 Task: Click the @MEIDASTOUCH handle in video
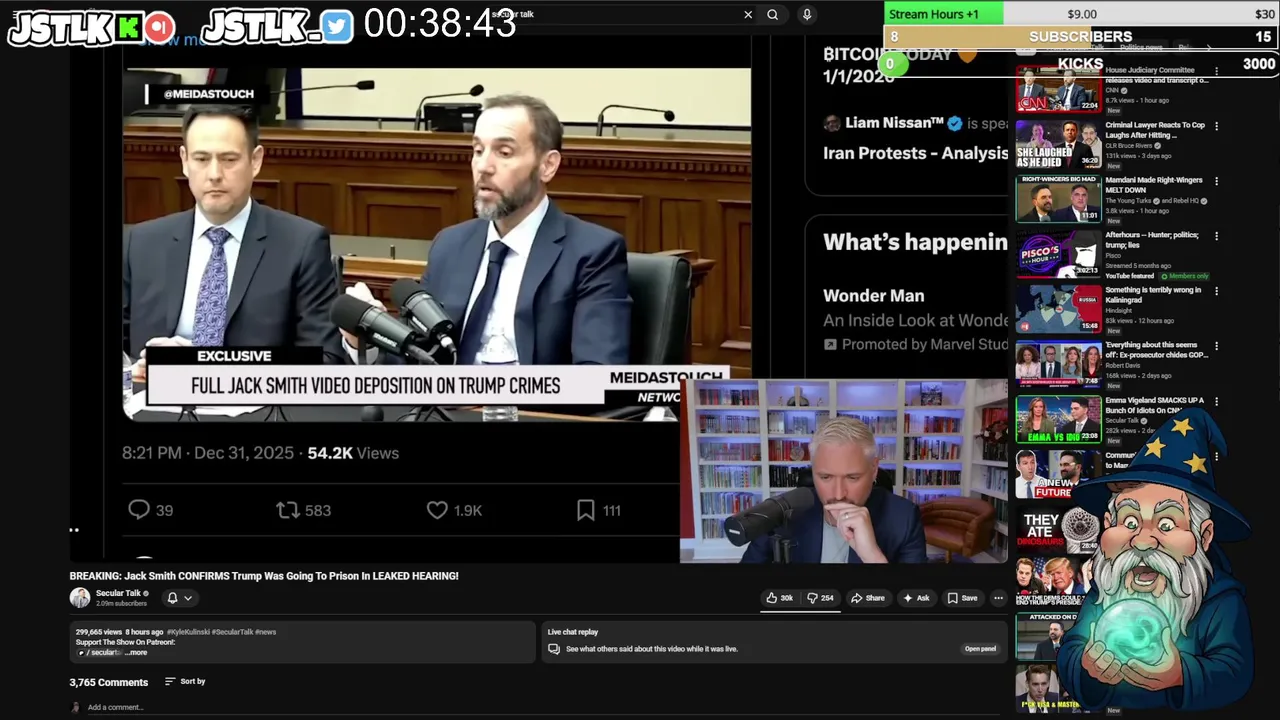208,94
